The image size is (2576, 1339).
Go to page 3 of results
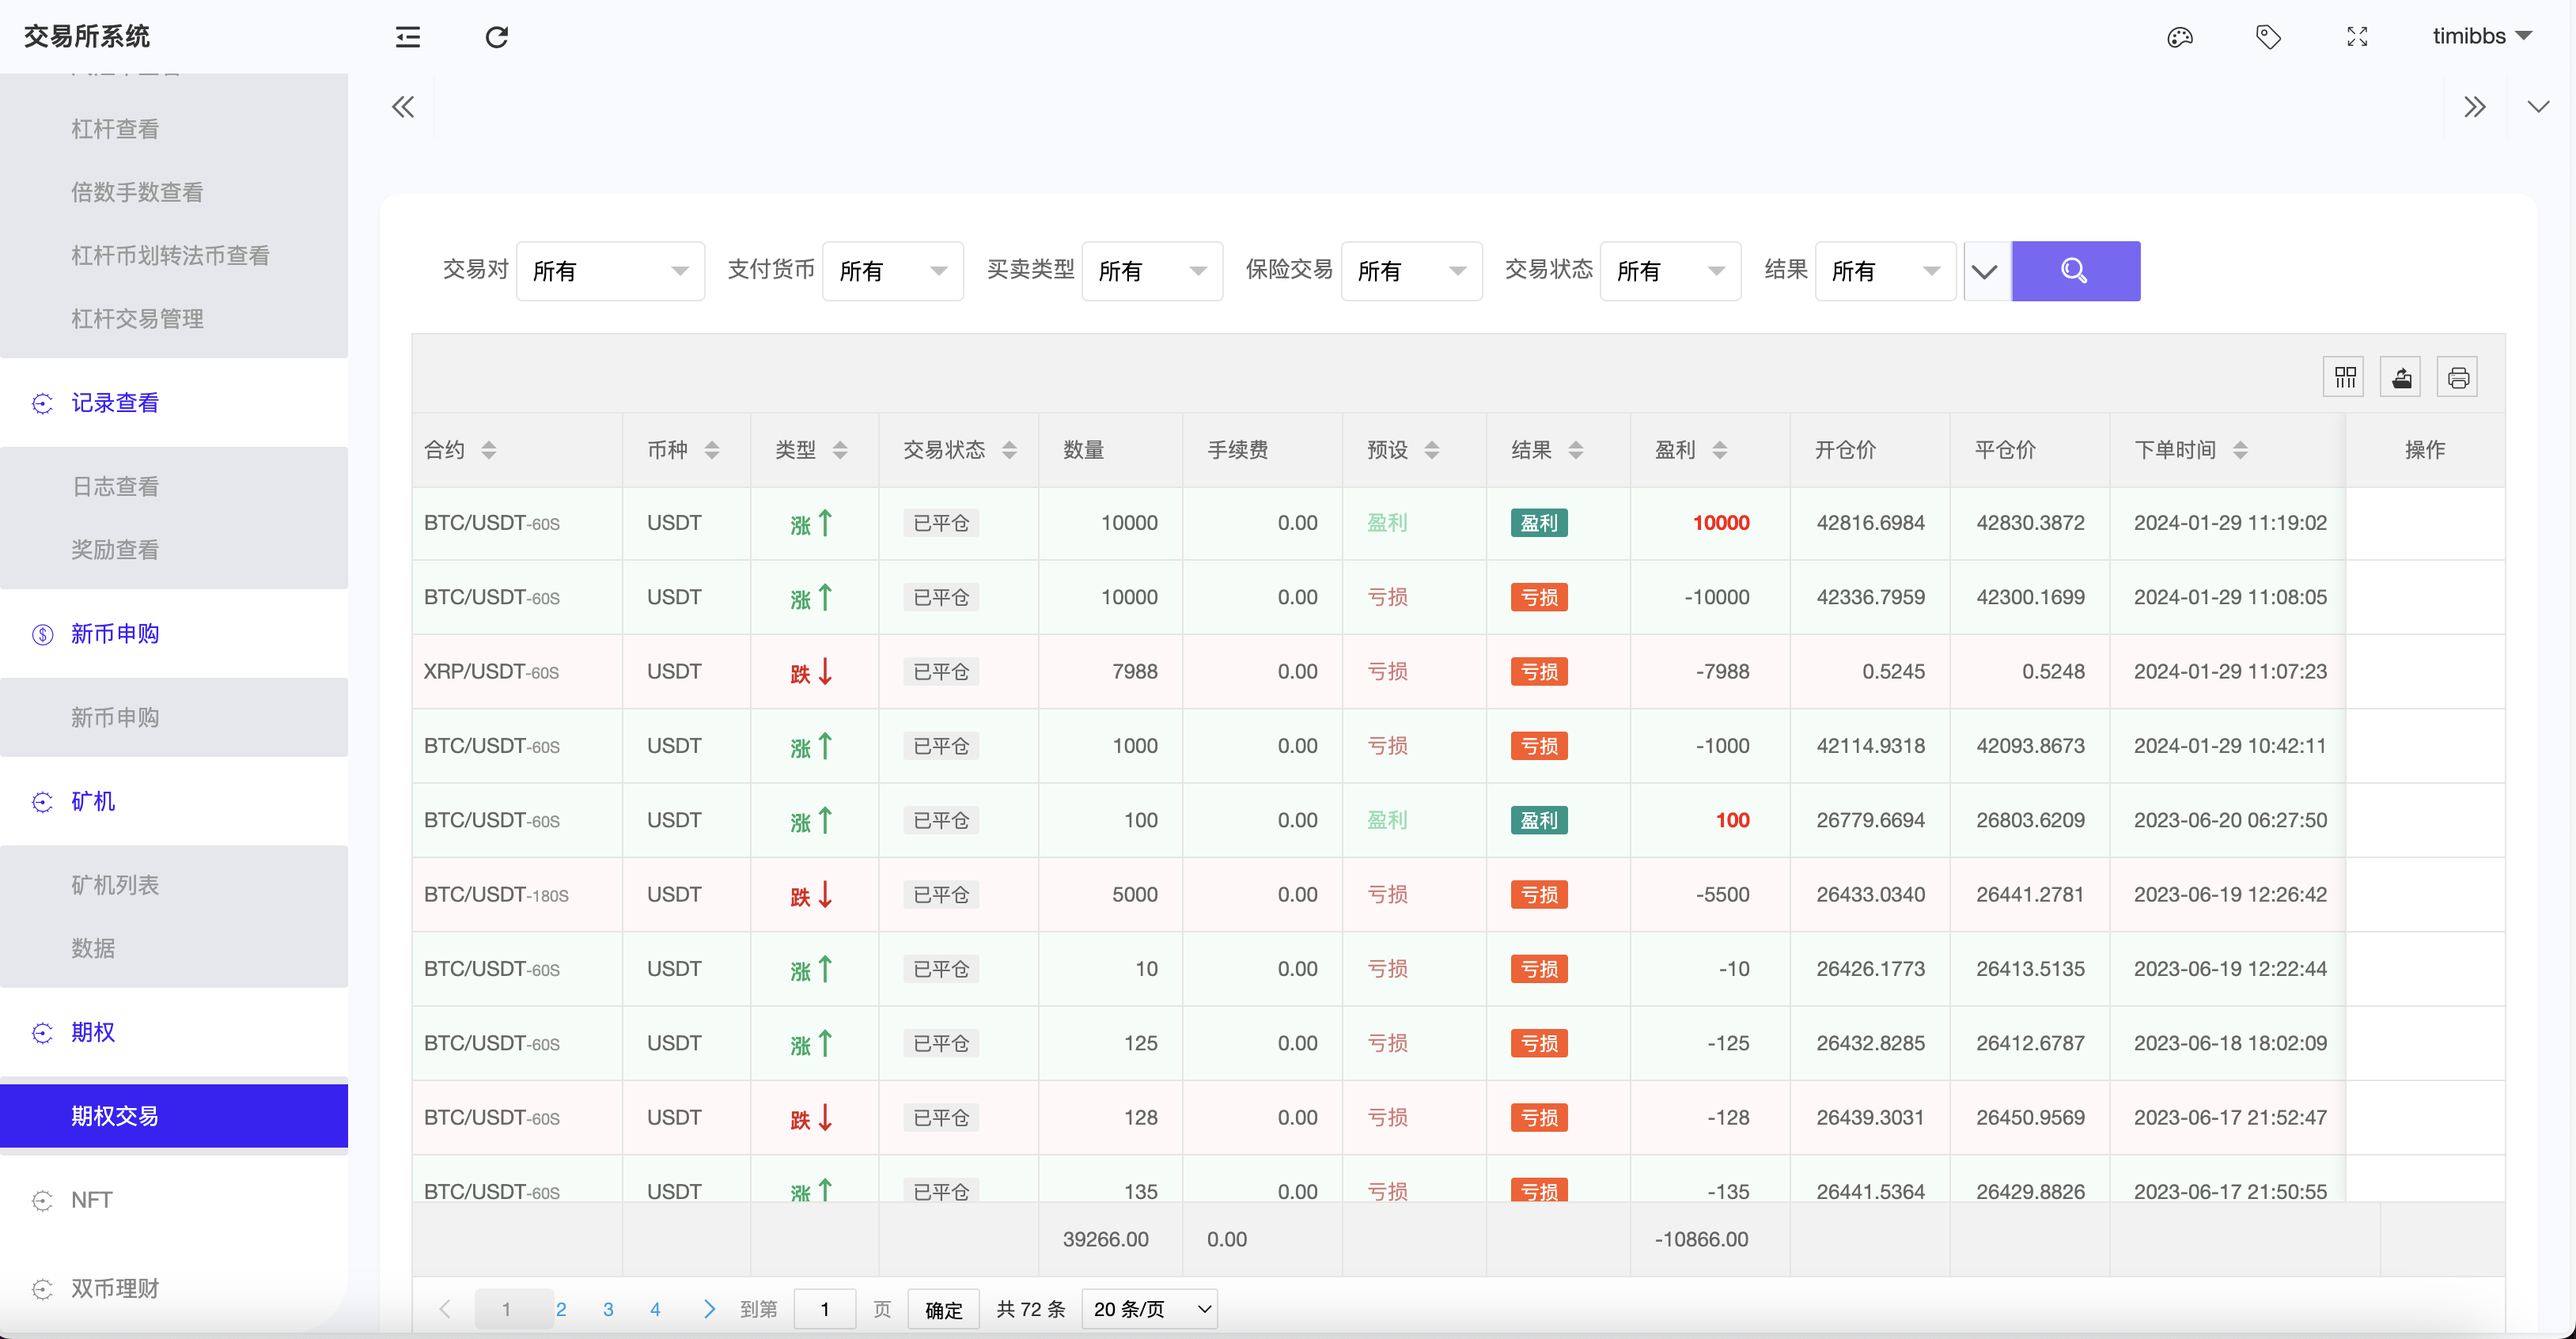[x=608, y=1308]
